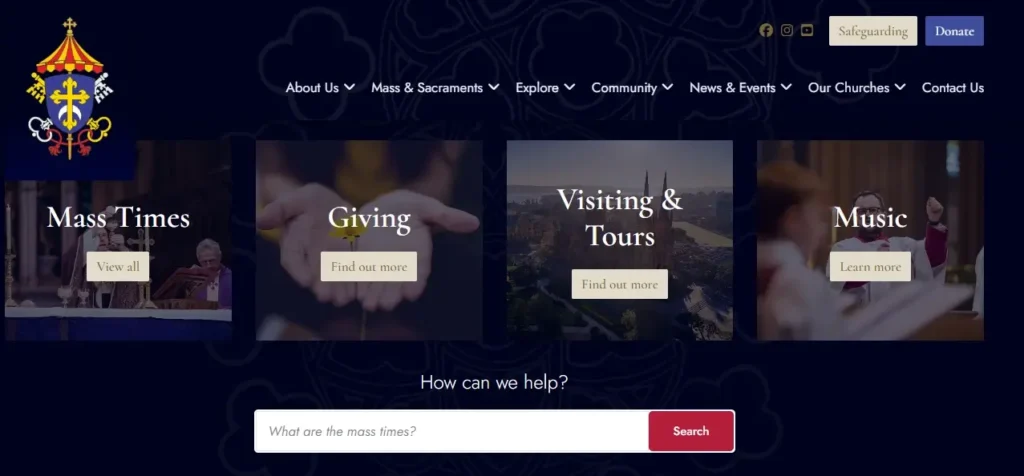
Task: Open the Facebook social icon
Action: click(766, 31)
